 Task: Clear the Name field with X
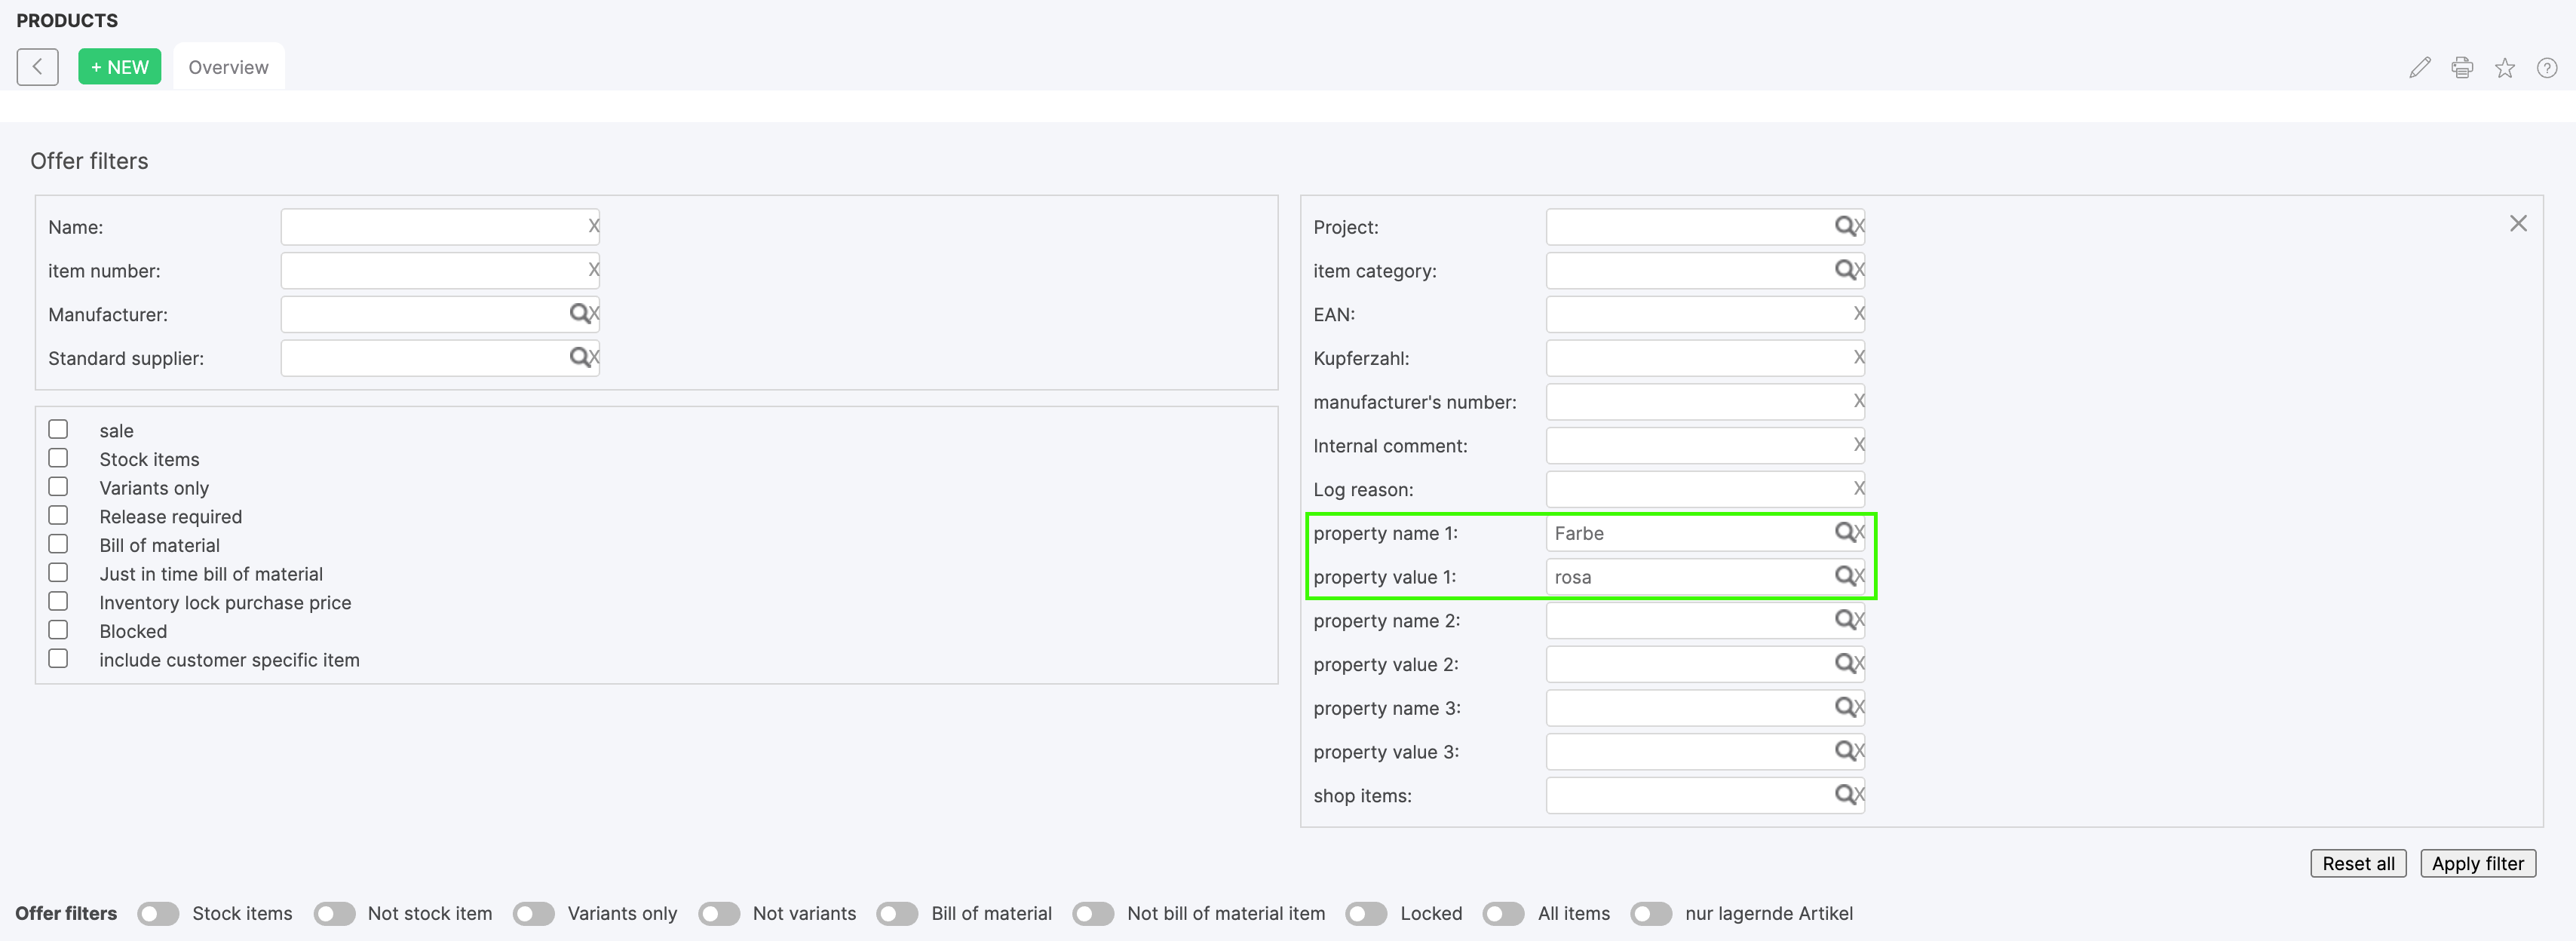tap(593, 226)
